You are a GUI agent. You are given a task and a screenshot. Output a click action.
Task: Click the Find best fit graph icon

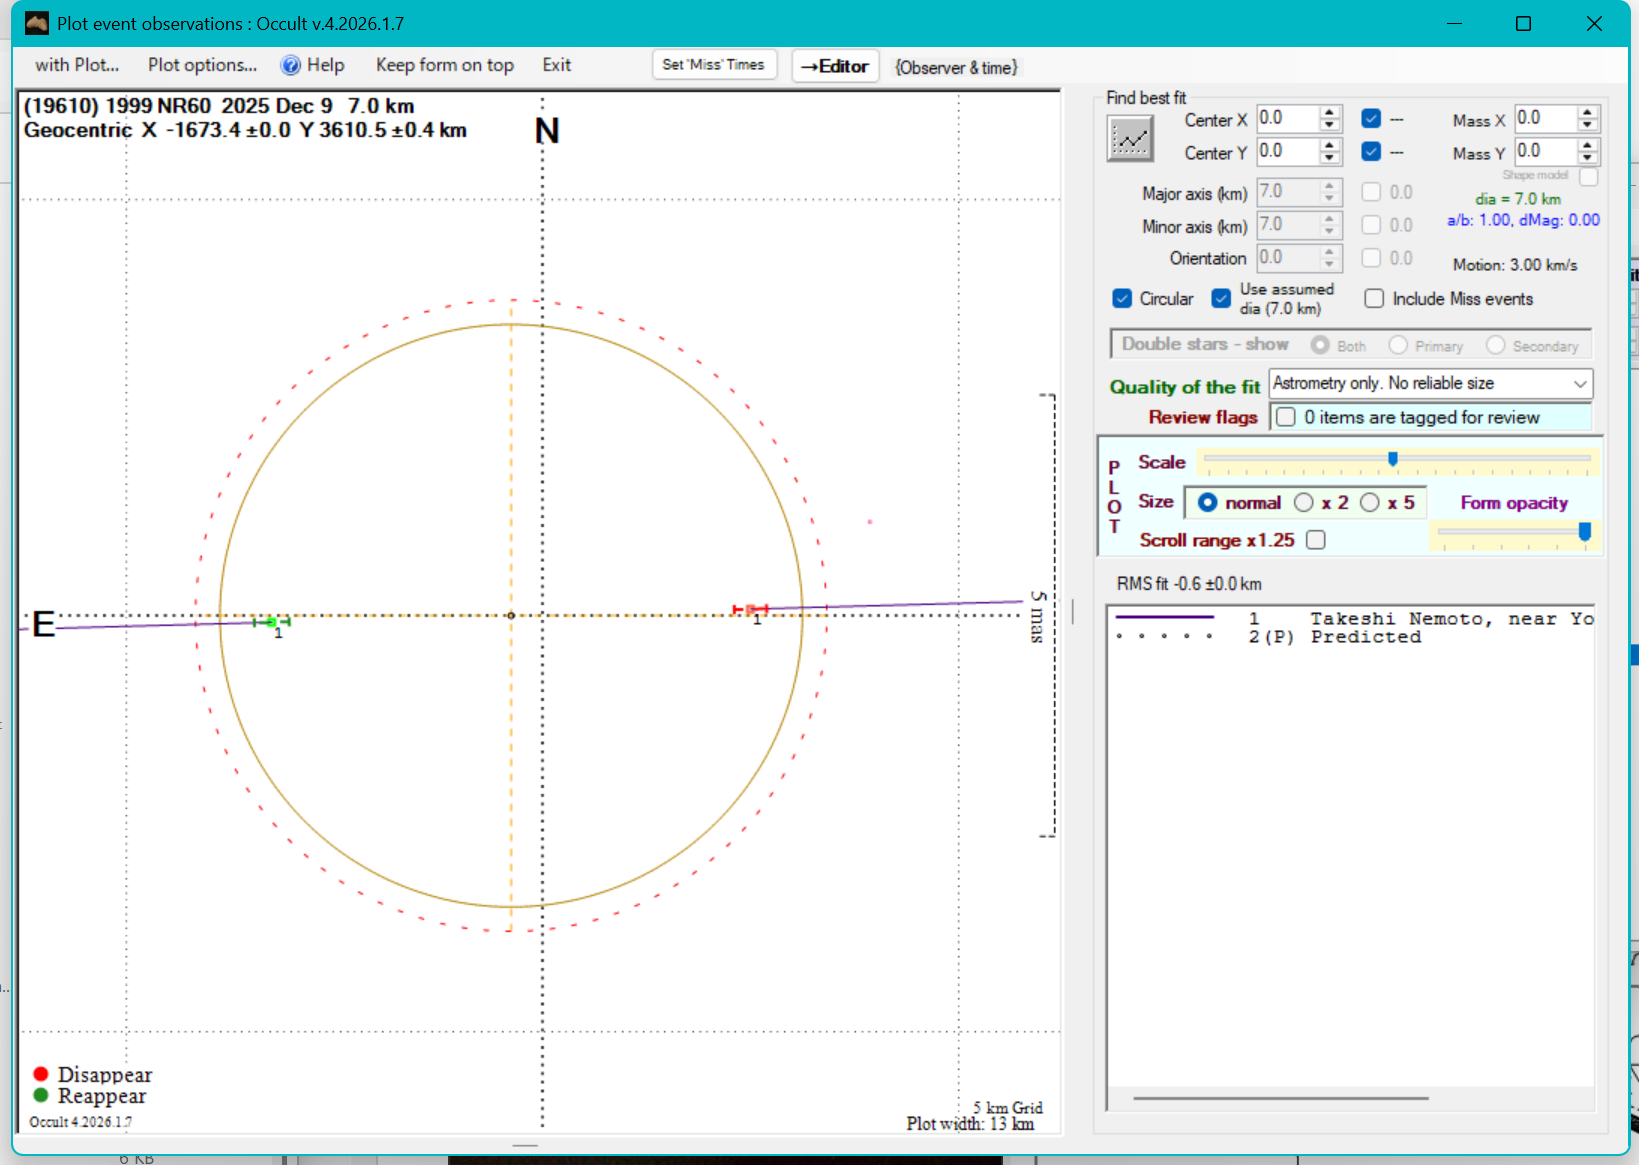(1130, 138)
